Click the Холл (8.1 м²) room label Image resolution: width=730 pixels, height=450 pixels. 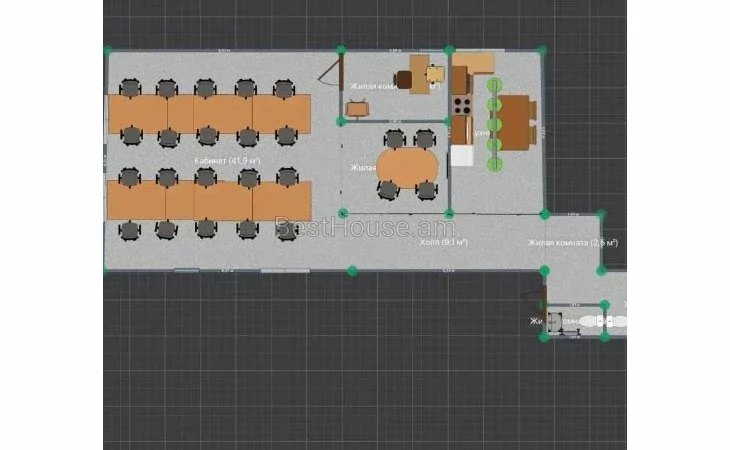coord(440,243)
